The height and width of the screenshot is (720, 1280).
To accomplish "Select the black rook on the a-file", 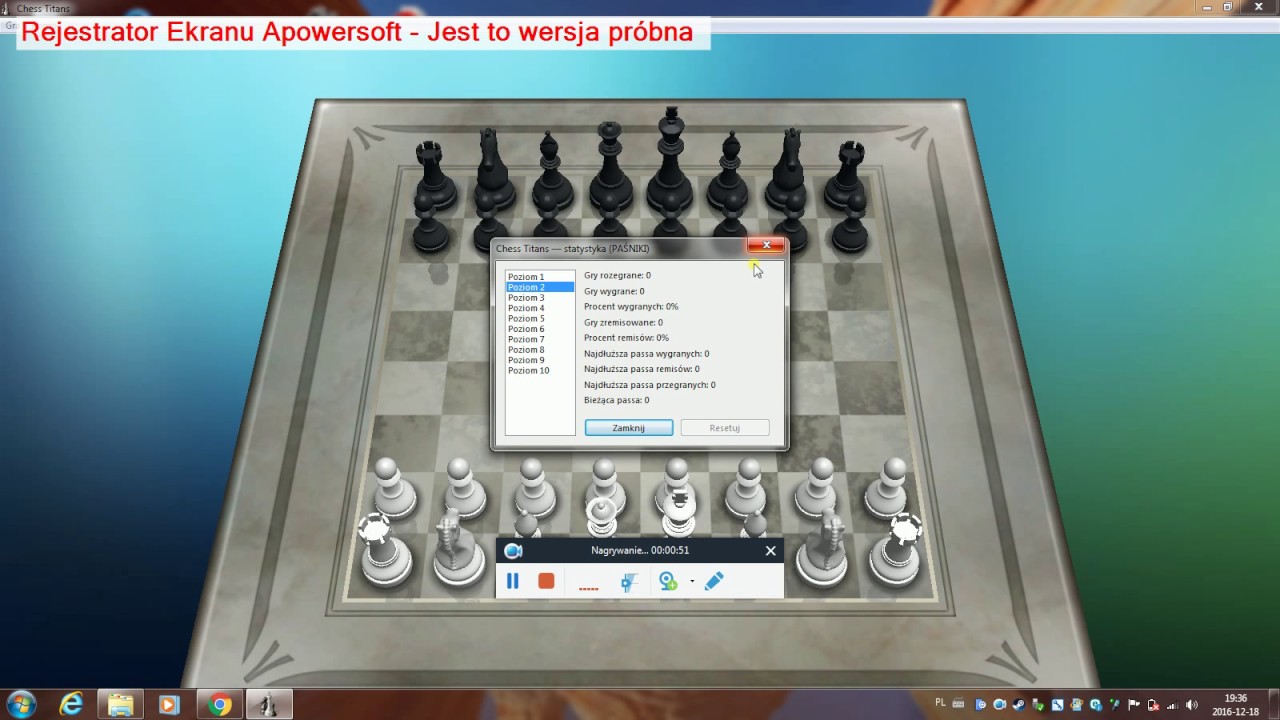I will click(x=431, y=175).
